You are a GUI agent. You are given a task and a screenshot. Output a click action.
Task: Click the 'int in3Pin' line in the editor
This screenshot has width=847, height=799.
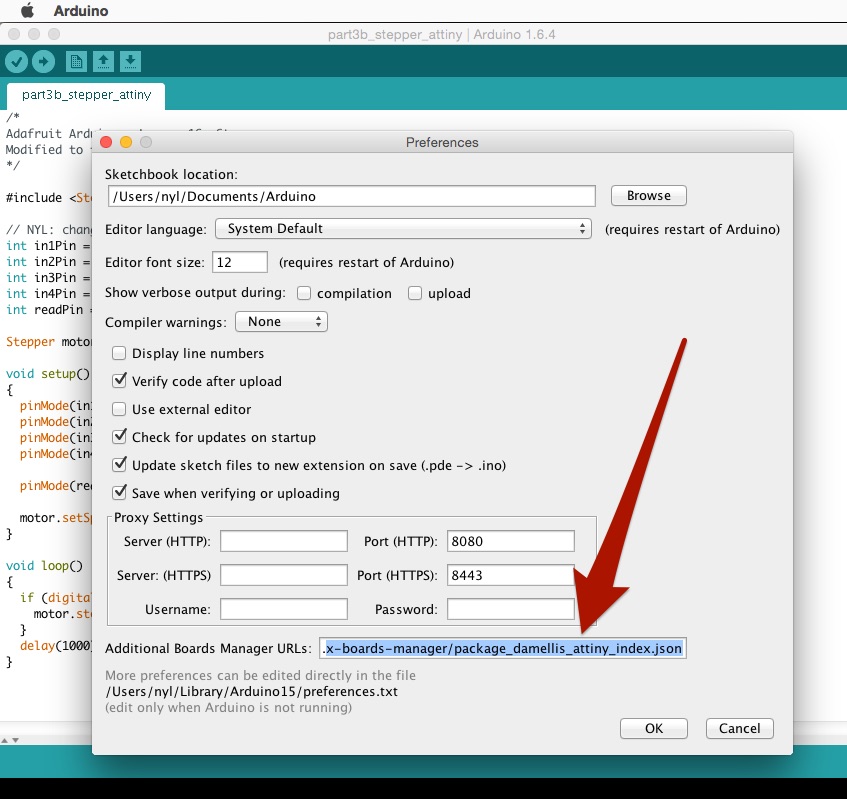(x=49, y=278)
